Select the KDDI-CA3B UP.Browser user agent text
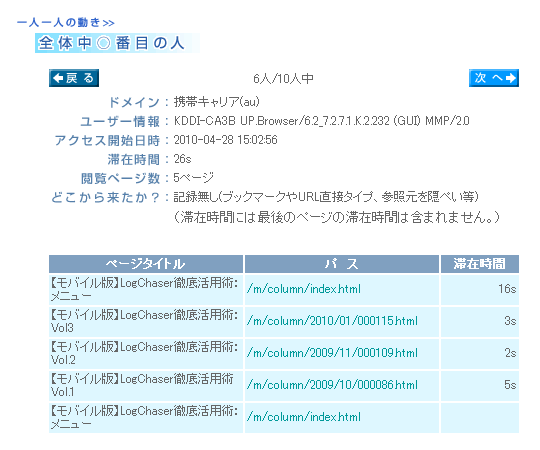 click(321, 121)
